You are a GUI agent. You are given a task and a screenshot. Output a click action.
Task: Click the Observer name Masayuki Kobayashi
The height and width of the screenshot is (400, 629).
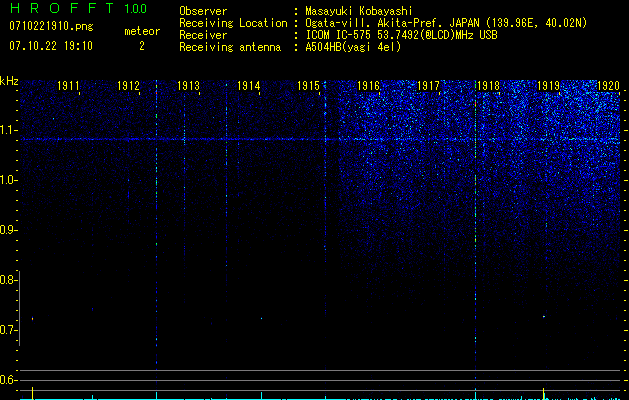click(x=359, y=11)
